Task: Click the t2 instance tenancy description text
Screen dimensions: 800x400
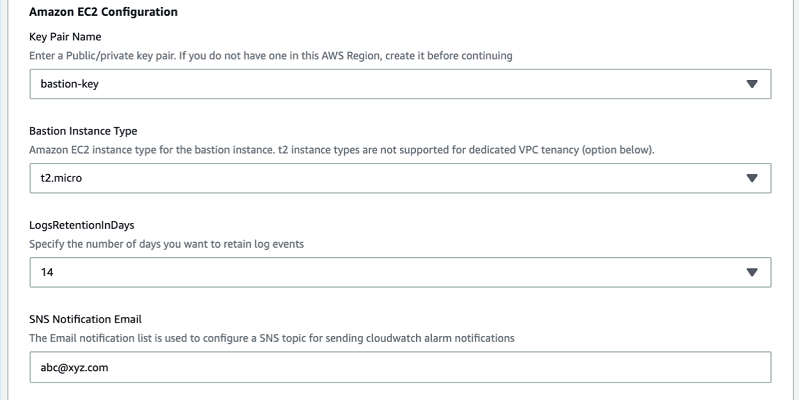Action: pos(342,150)
